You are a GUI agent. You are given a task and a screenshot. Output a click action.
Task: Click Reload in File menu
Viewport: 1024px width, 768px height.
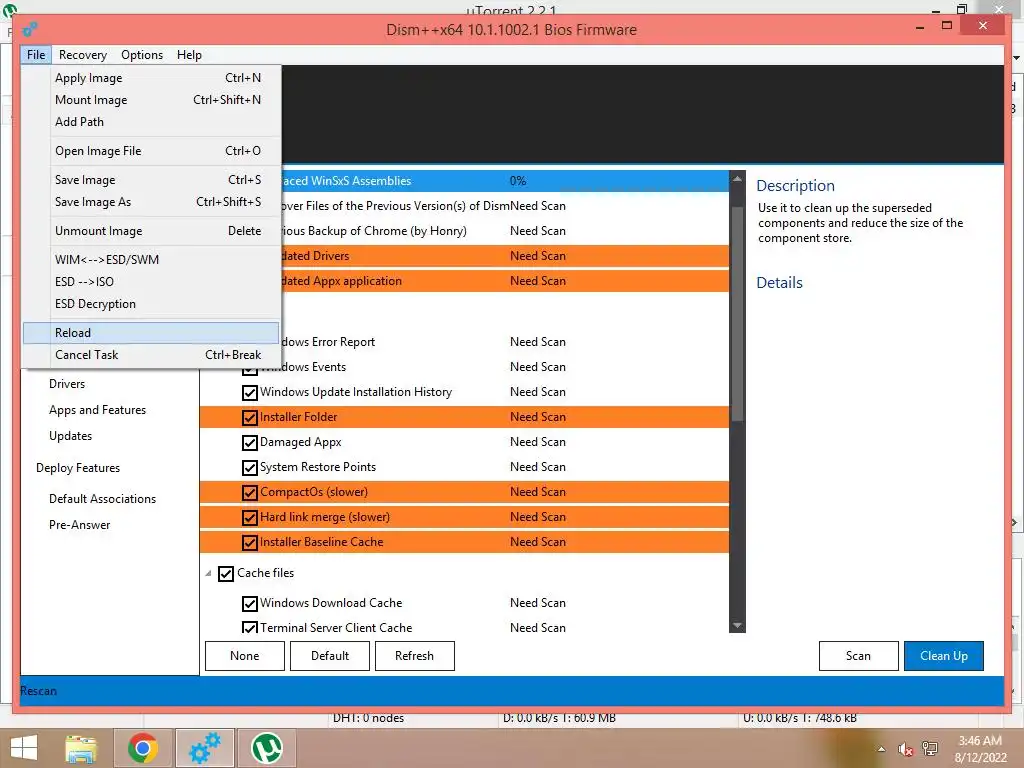pyautogui.click(x=152, y=332)
